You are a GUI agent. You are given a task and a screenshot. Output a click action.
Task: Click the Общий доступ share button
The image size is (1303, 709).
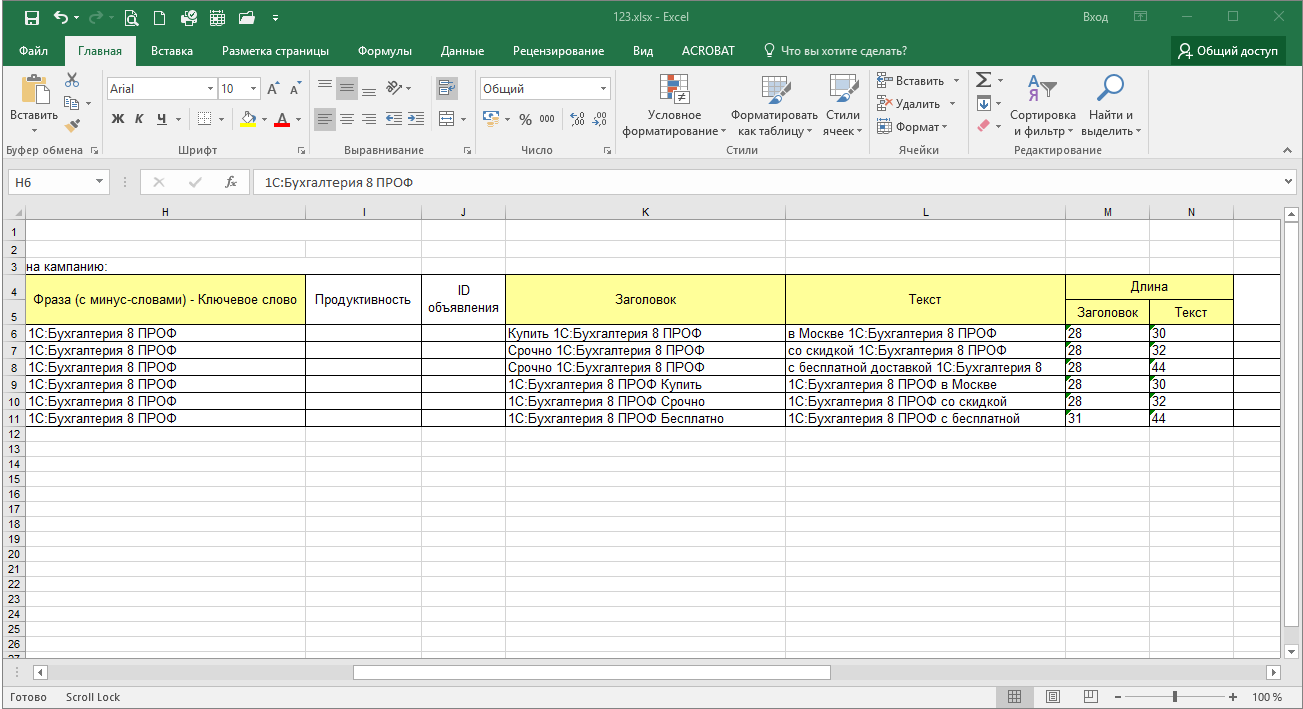(1228, 51)
